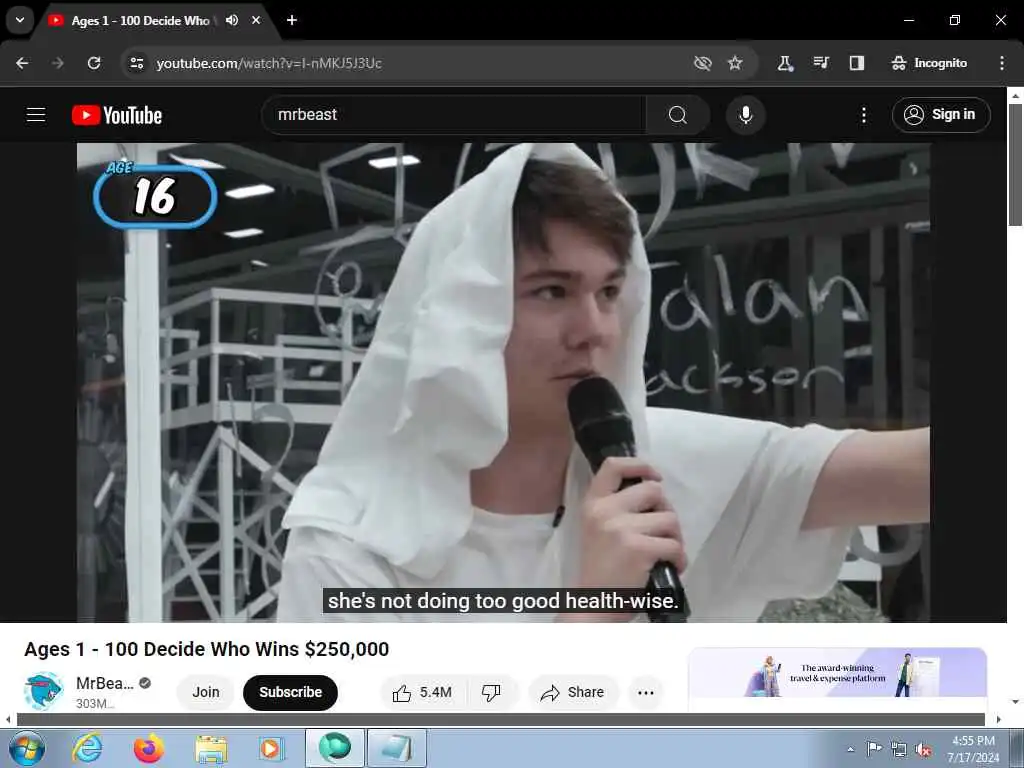Screen dimensions: 1024x768
Task: Reload the current page
Action: [x=94, y=63]
